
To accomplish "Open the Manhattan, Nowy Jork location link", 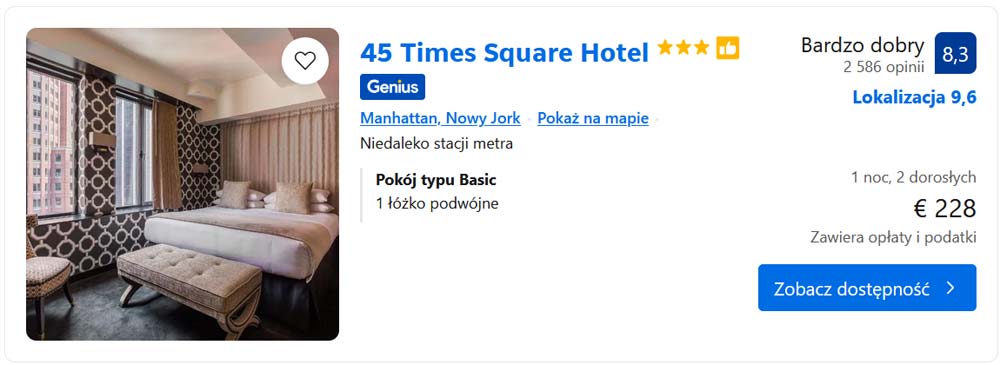I will tap(440, 118).
